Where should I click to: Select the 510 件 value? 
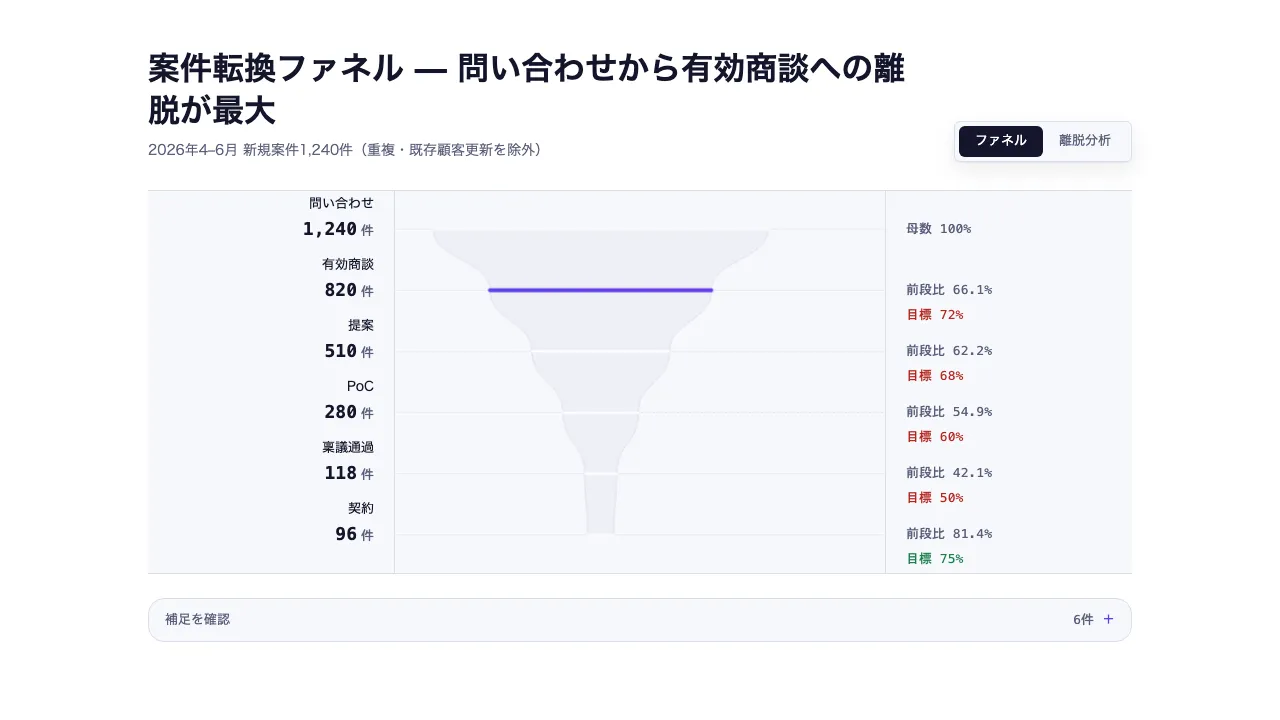tap(349, 351)
